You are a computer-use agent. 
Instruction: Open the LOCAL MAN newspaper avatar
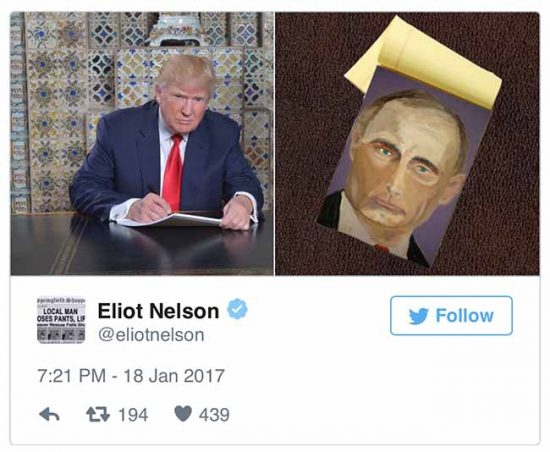pos(61,321)
